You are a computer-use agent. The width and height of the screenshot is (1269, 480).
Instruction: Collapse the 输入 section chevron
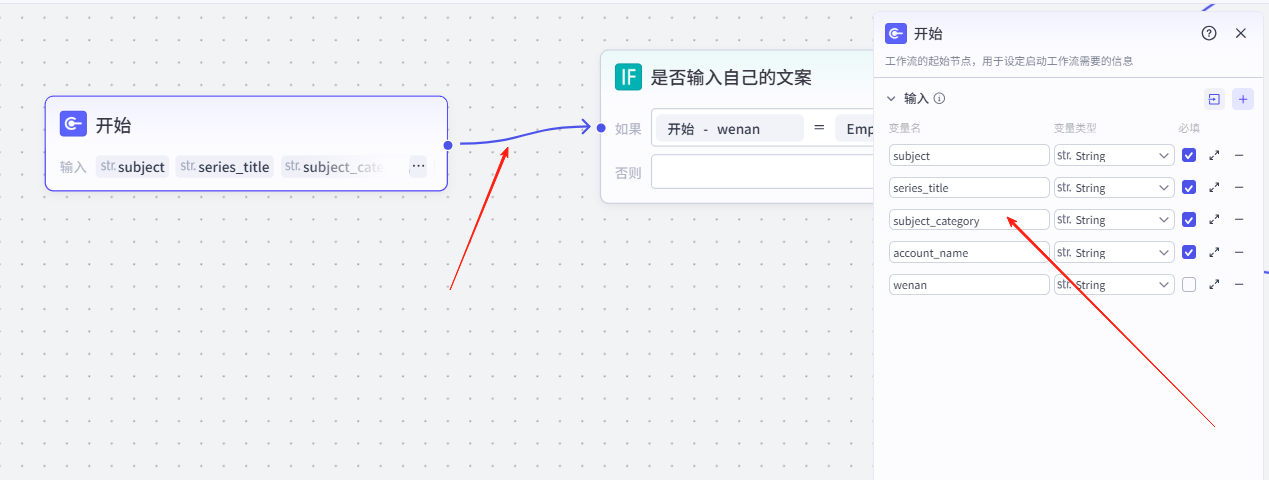pos(891,99)
